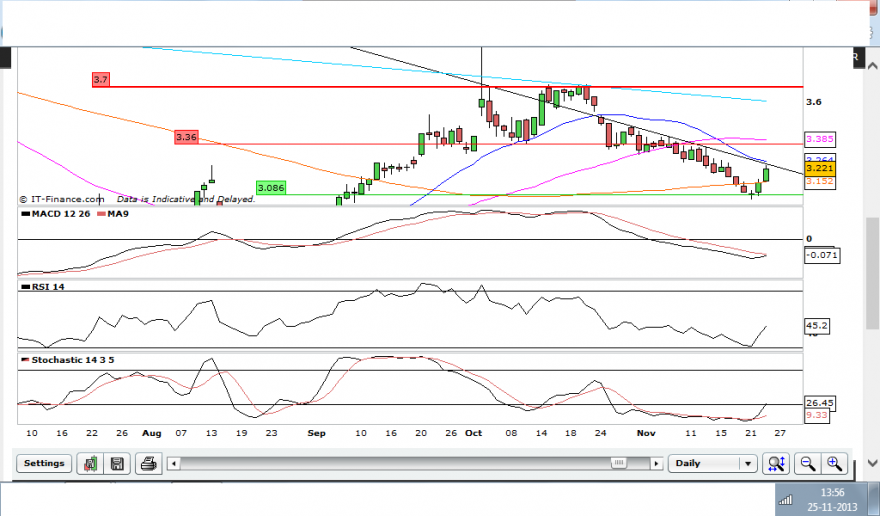Click the Stochastic value box 26.45
Image resolution: width=880 pixels, height=516 pixels.
(x=819, y=403)
